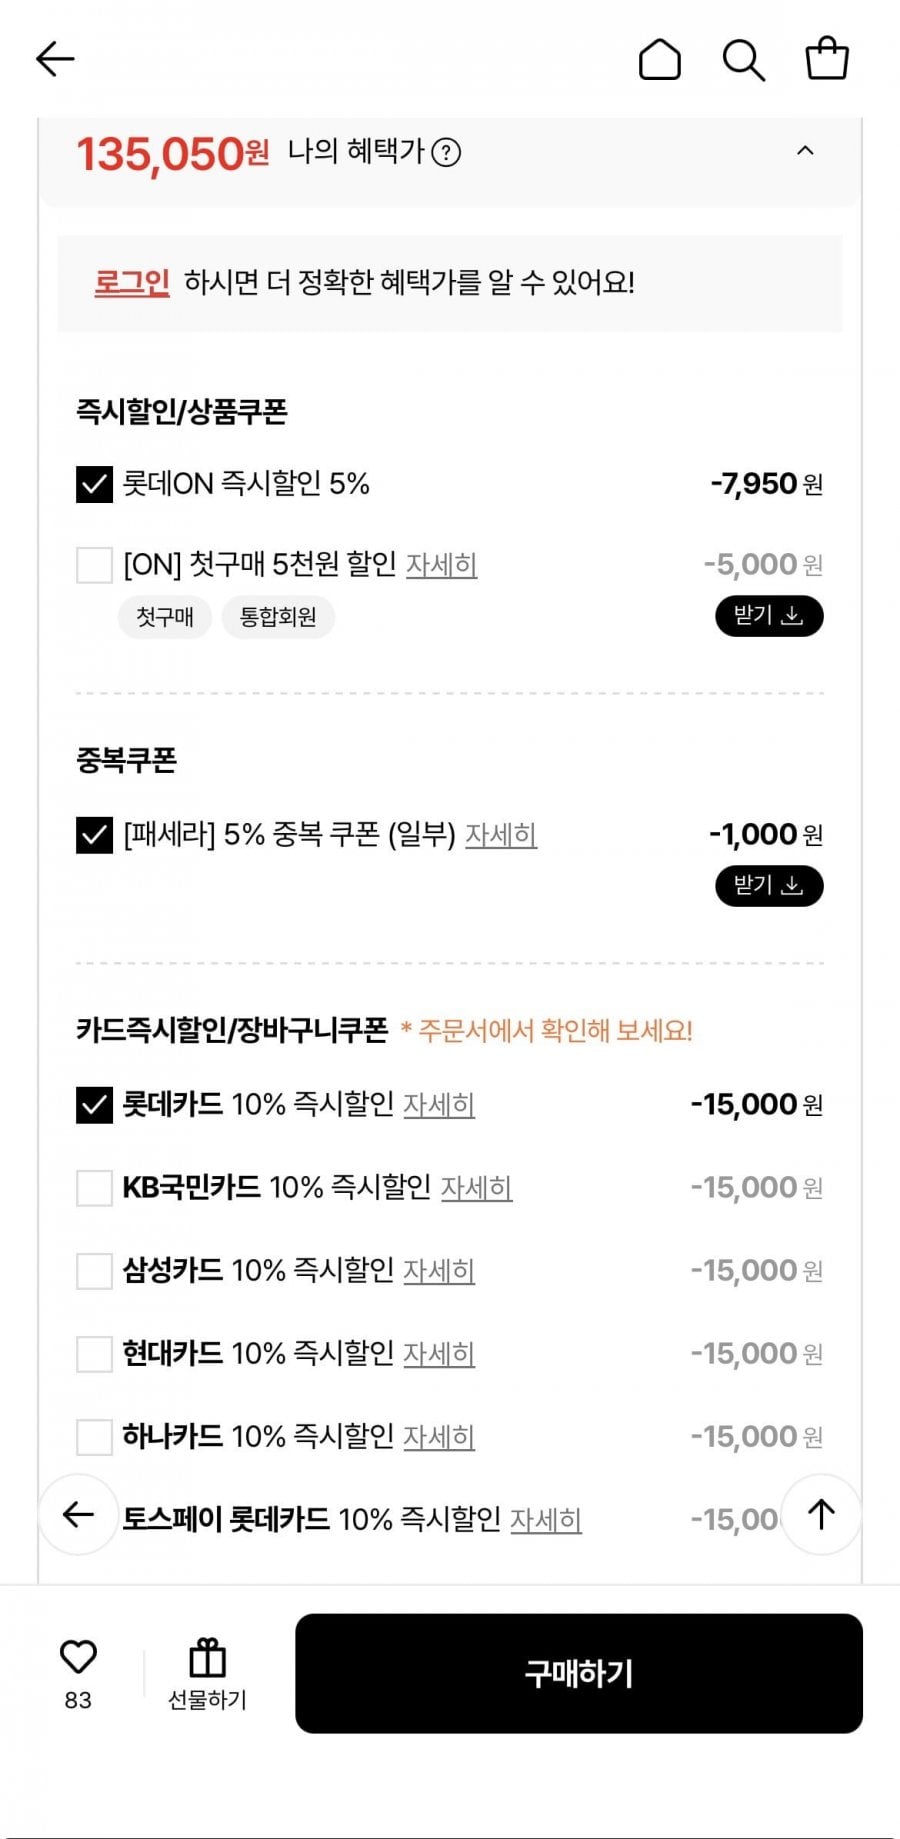Open the 로그인 link
Screen dimensions: 900x1839
click(132, 283)
